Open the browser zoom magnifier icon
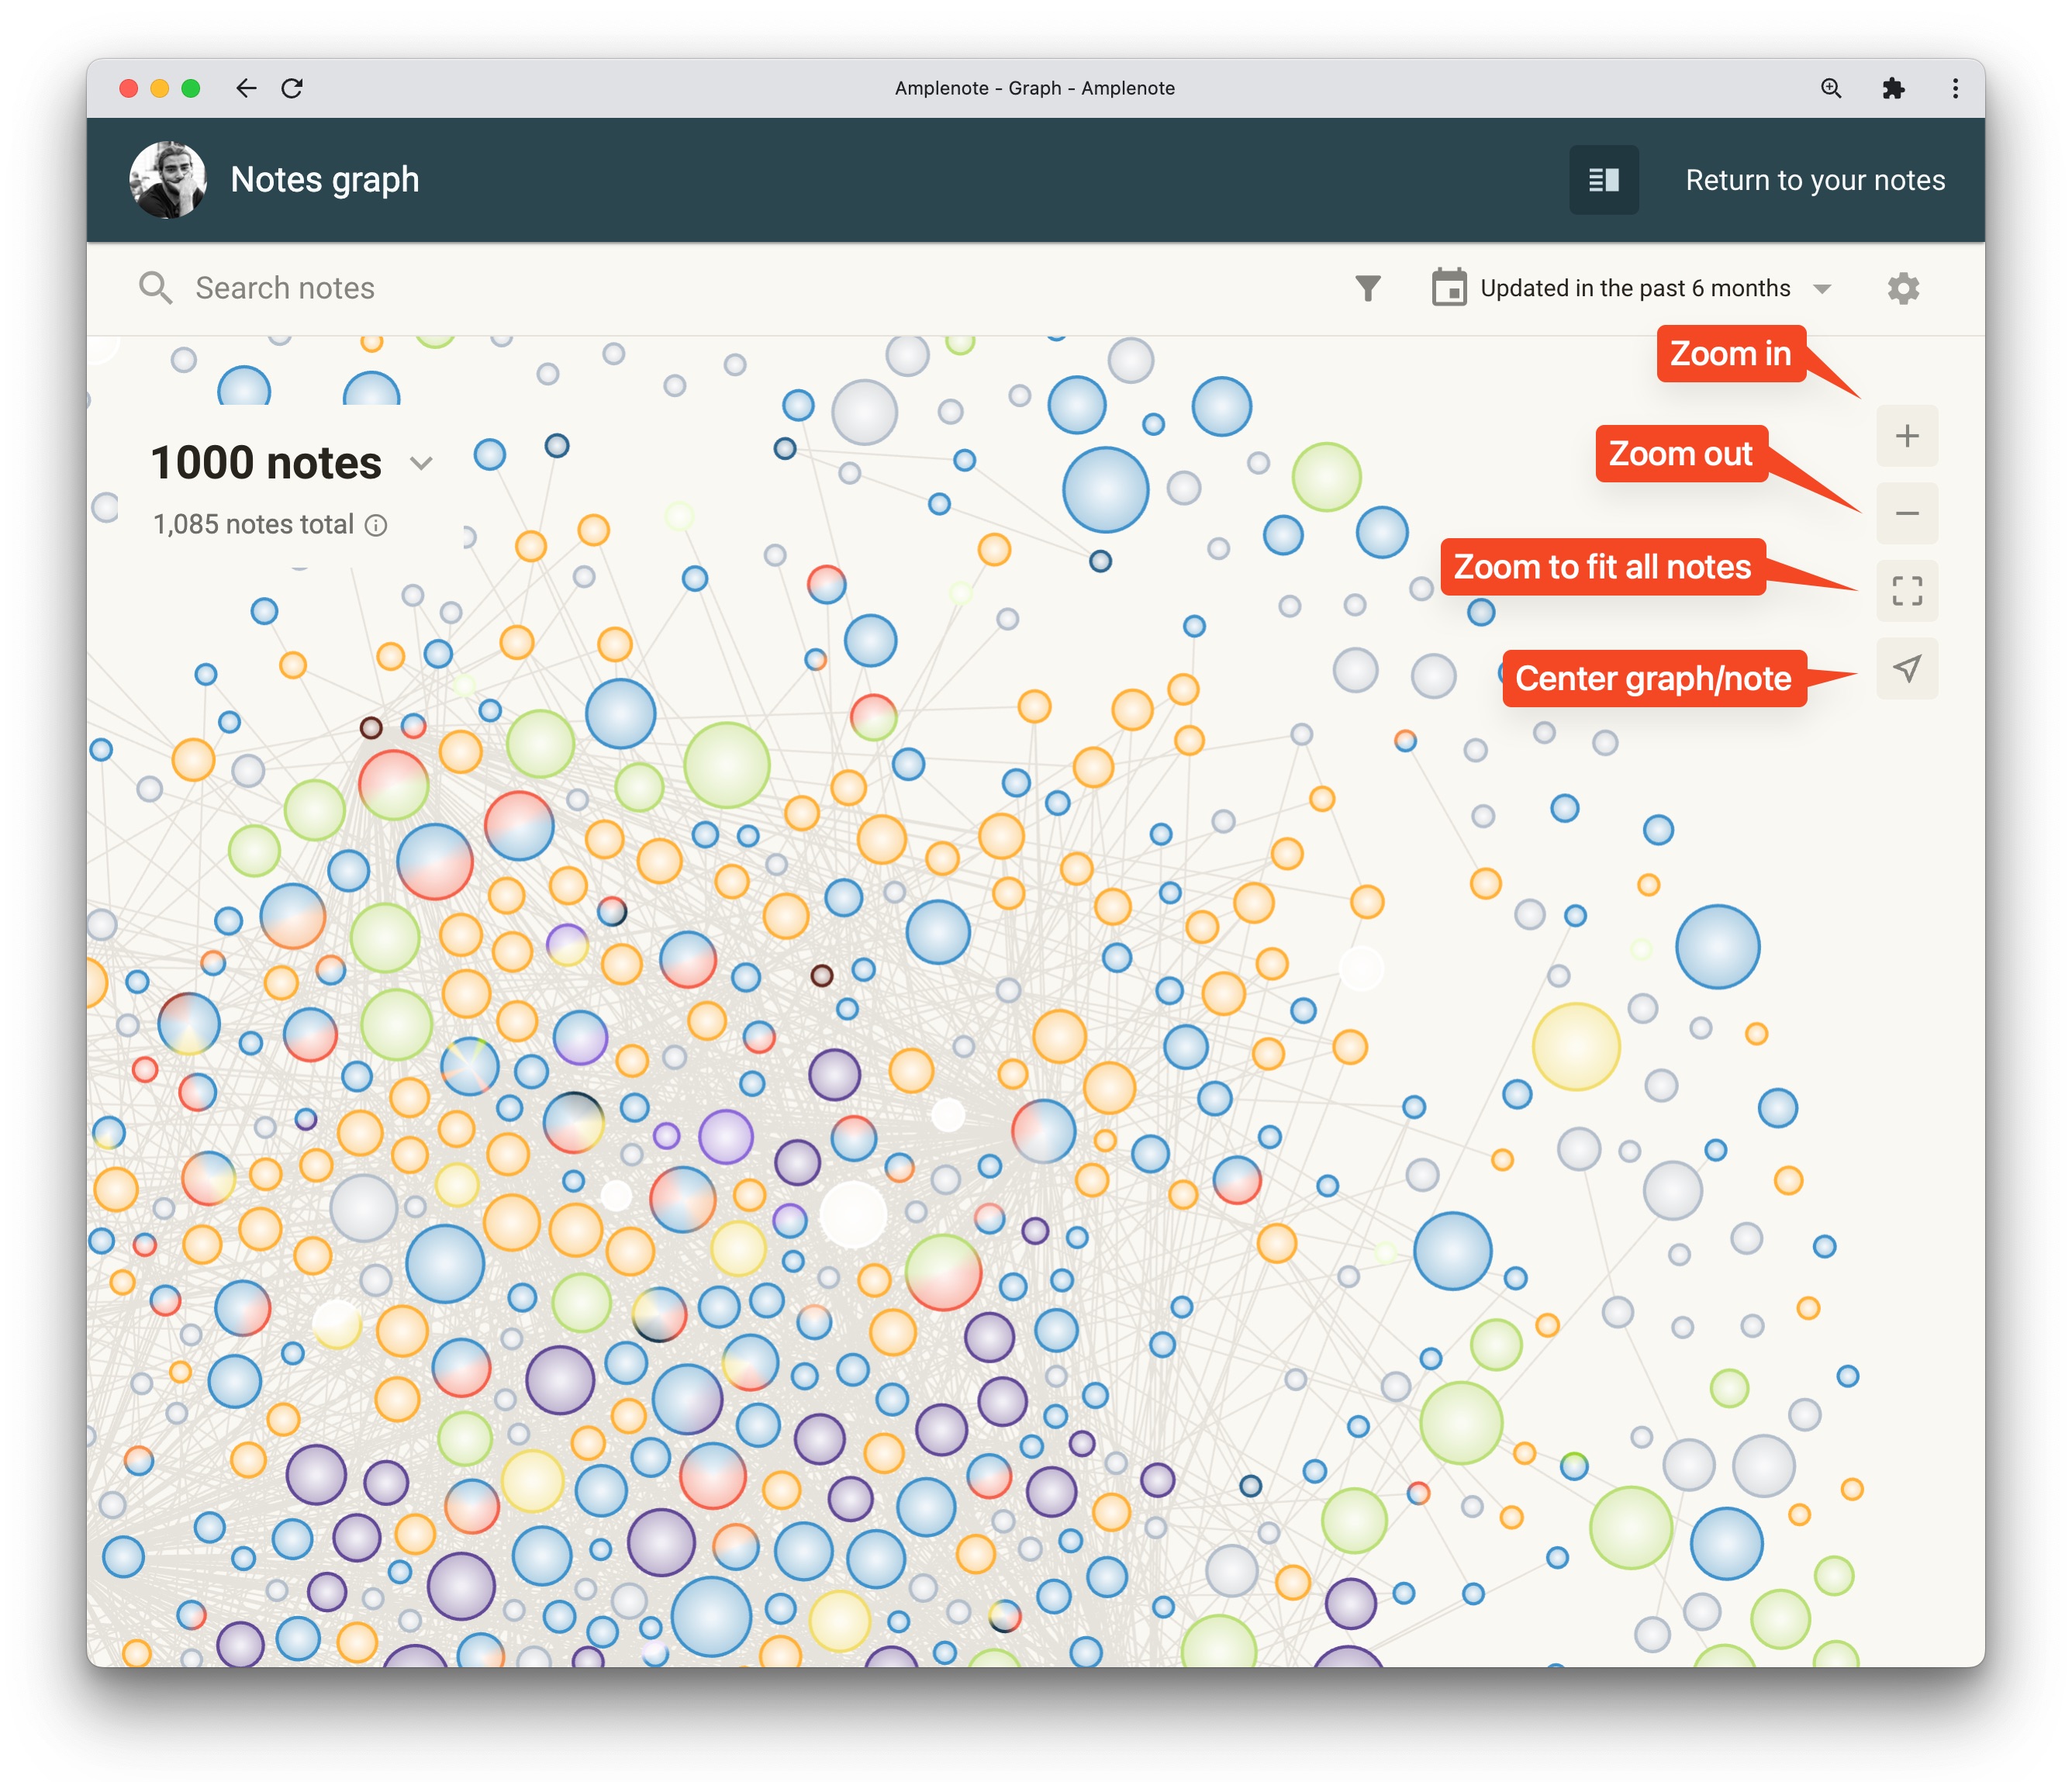This screenshot has height=1782, width=2072. click(x=1830, y=88)
